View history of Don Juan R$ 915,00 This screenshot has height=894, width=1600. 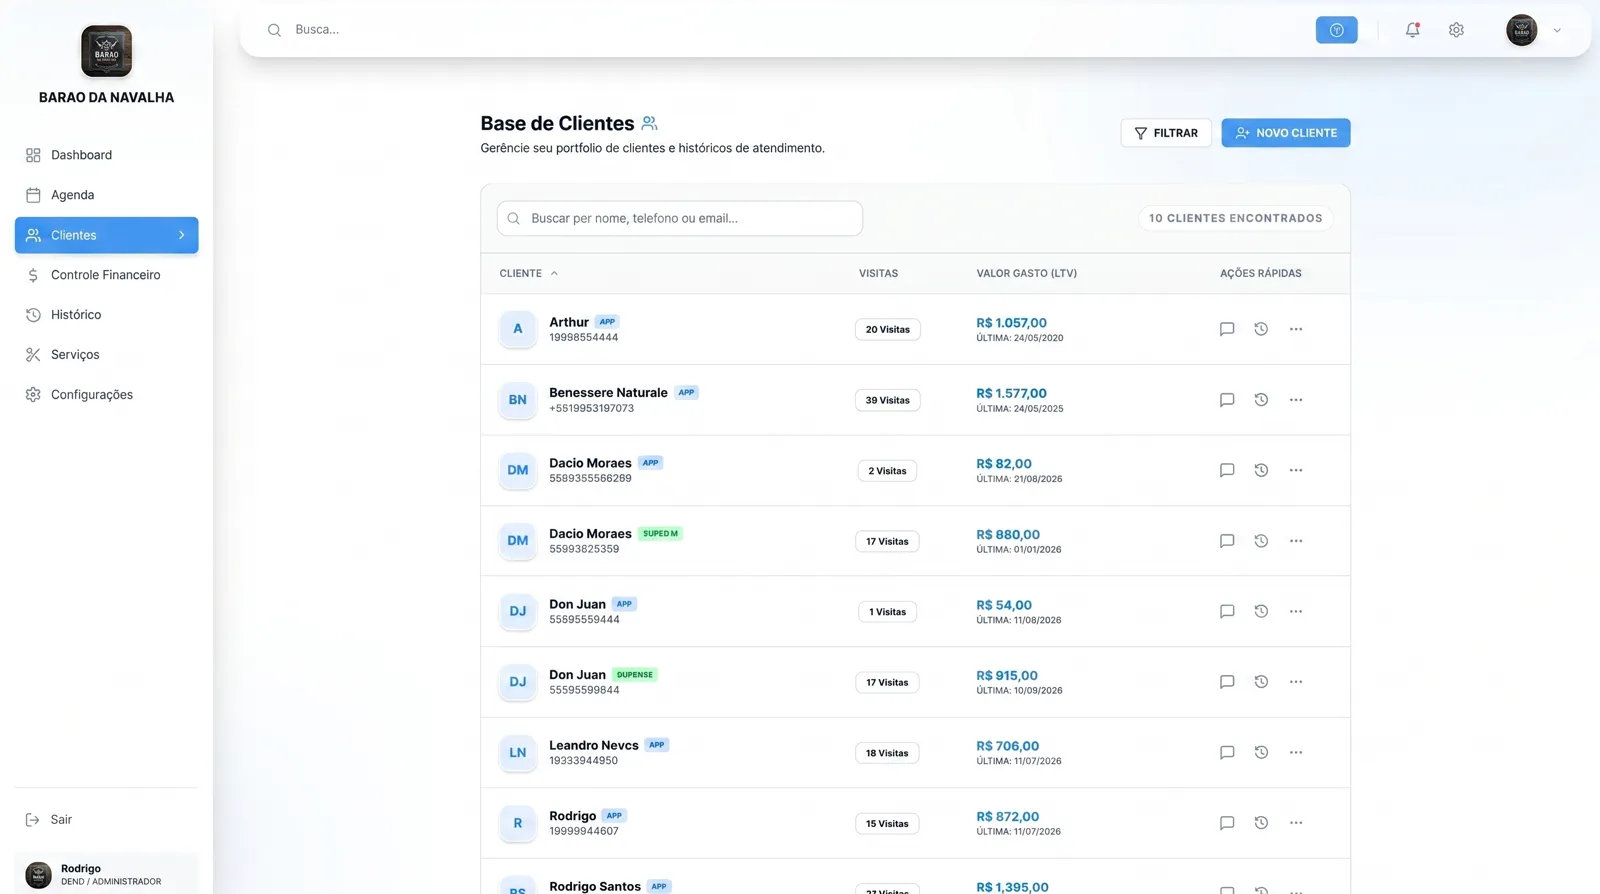[x=1261, y=682]
